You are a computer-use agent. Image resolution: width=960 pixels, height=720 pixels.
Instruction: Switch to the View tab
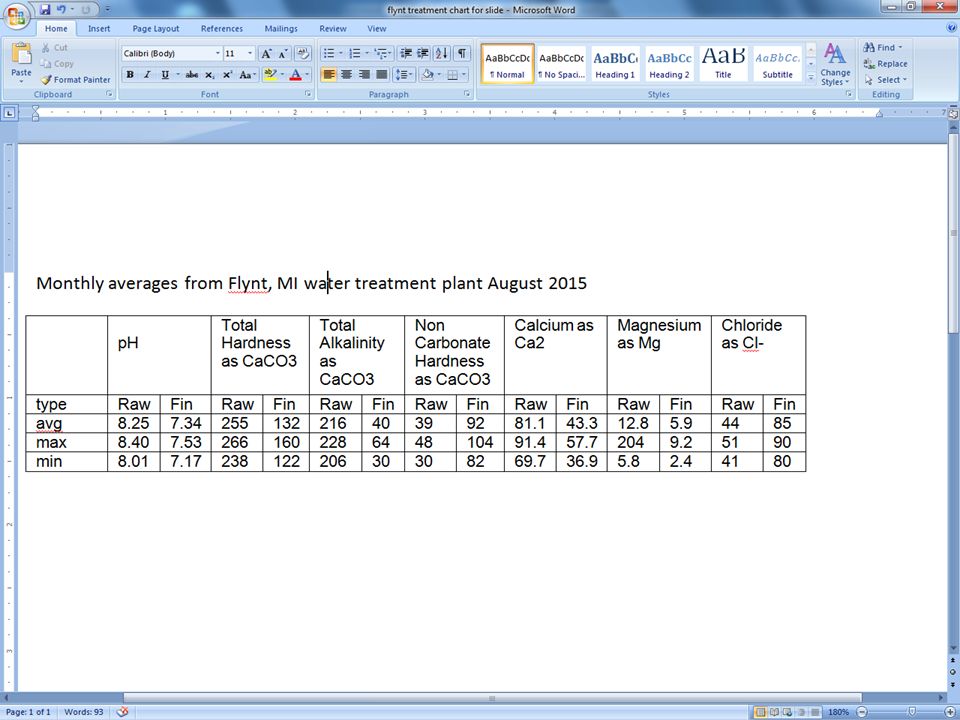point(377,28)
